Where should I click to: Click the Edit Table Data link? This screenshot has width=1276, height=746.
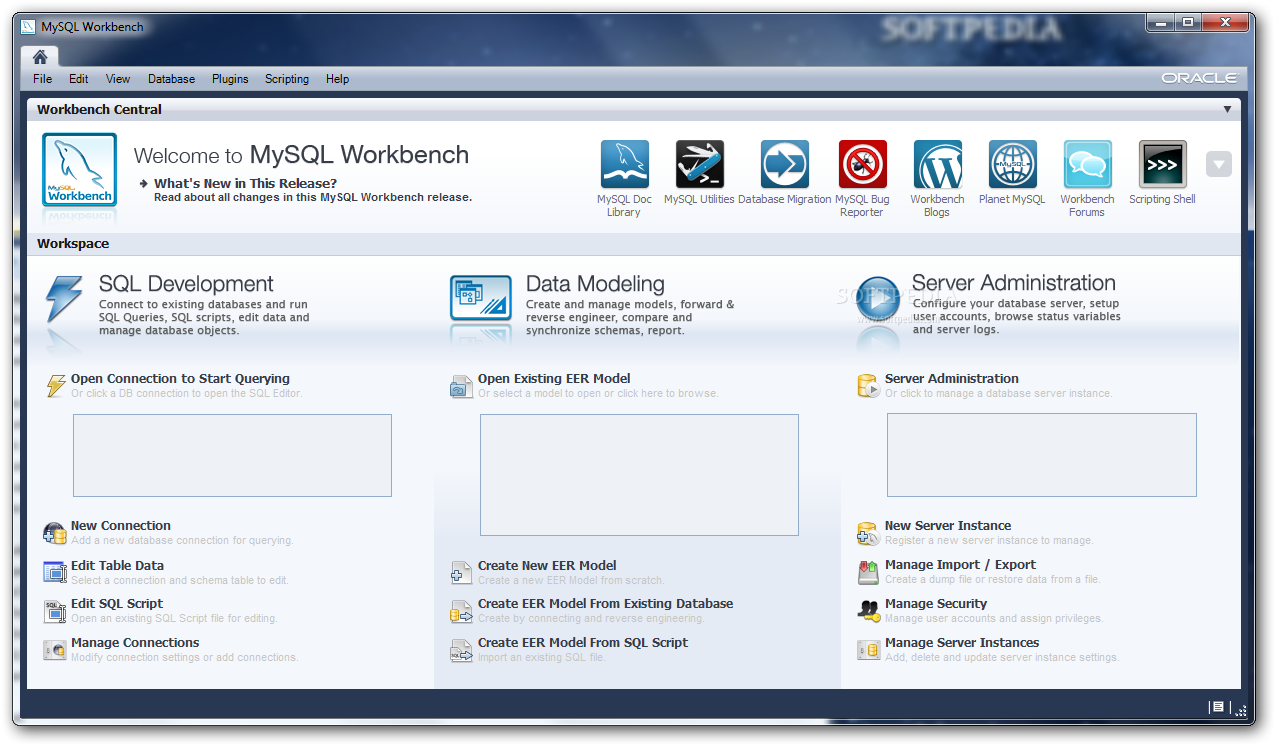[x=117, y=565]
